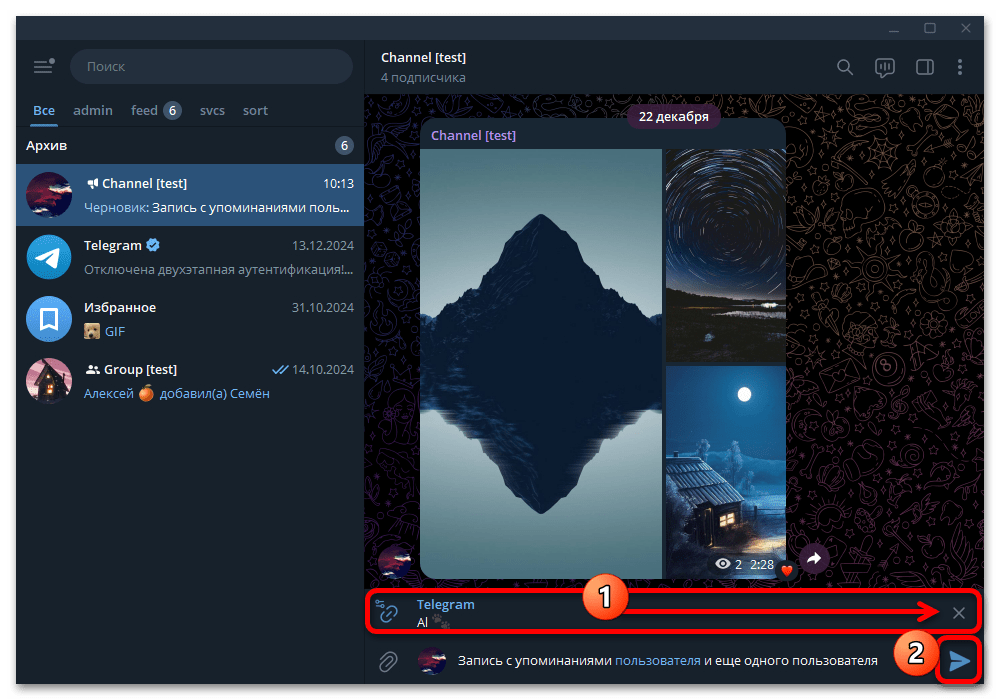Forward the channel post with share arrow

point(814,559)
